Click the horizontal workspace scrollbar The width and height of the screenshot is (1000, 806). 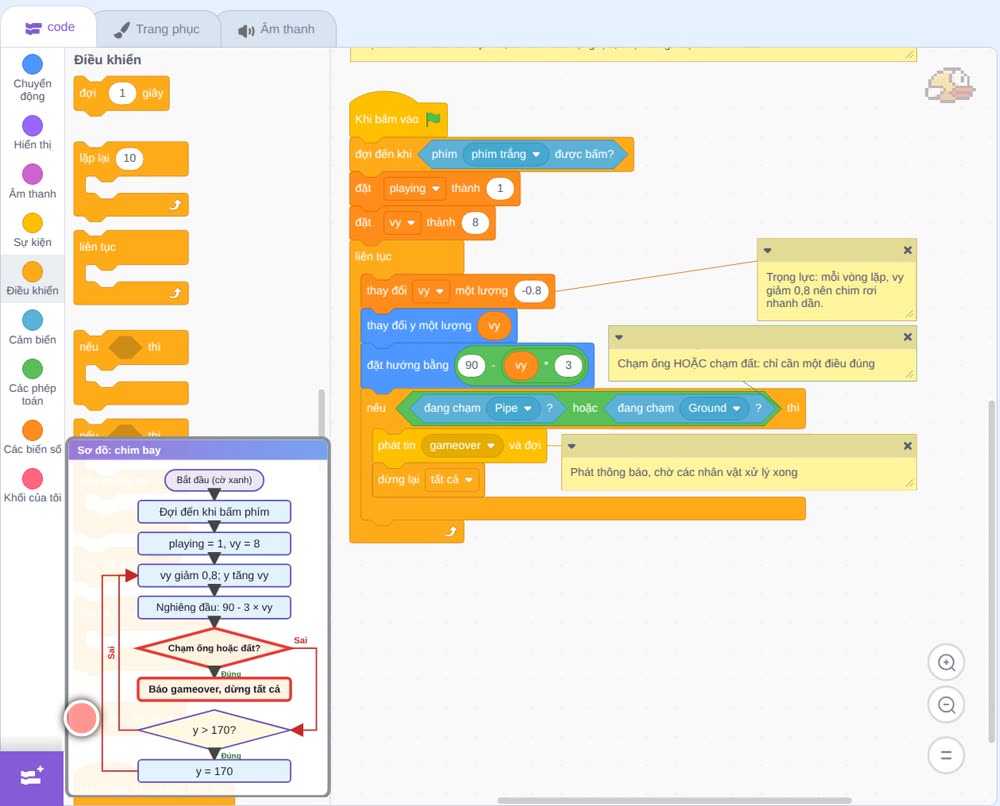[674, 800]
